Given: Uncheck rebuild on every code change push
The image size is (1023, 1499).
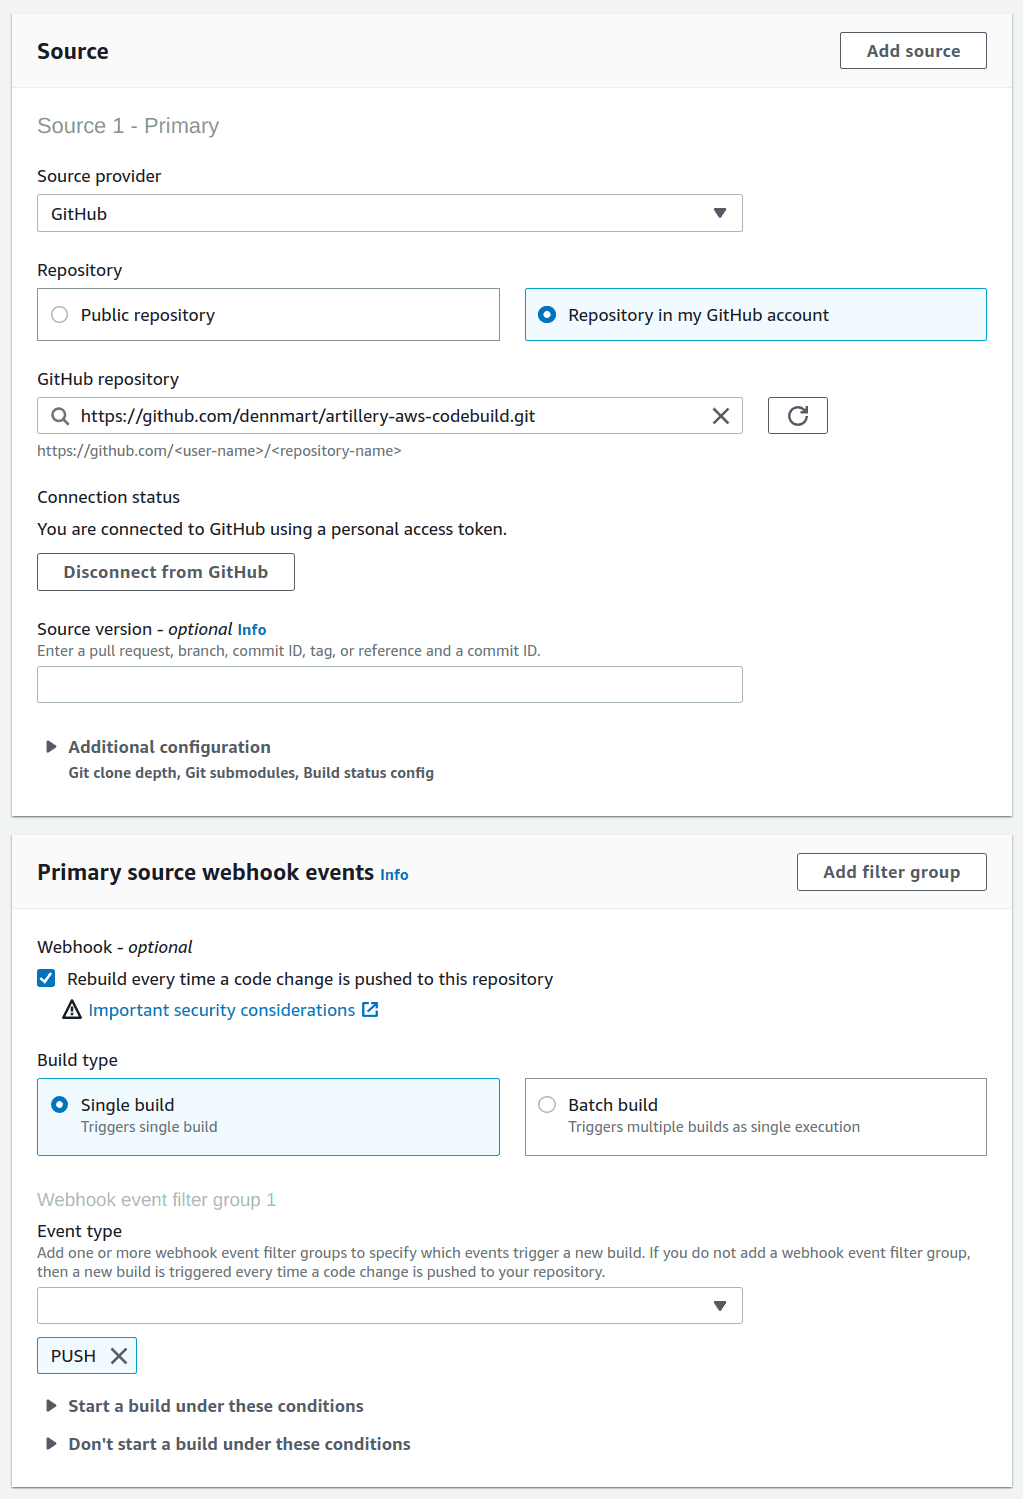Looking at the screenshot, I should pos(46,978).
